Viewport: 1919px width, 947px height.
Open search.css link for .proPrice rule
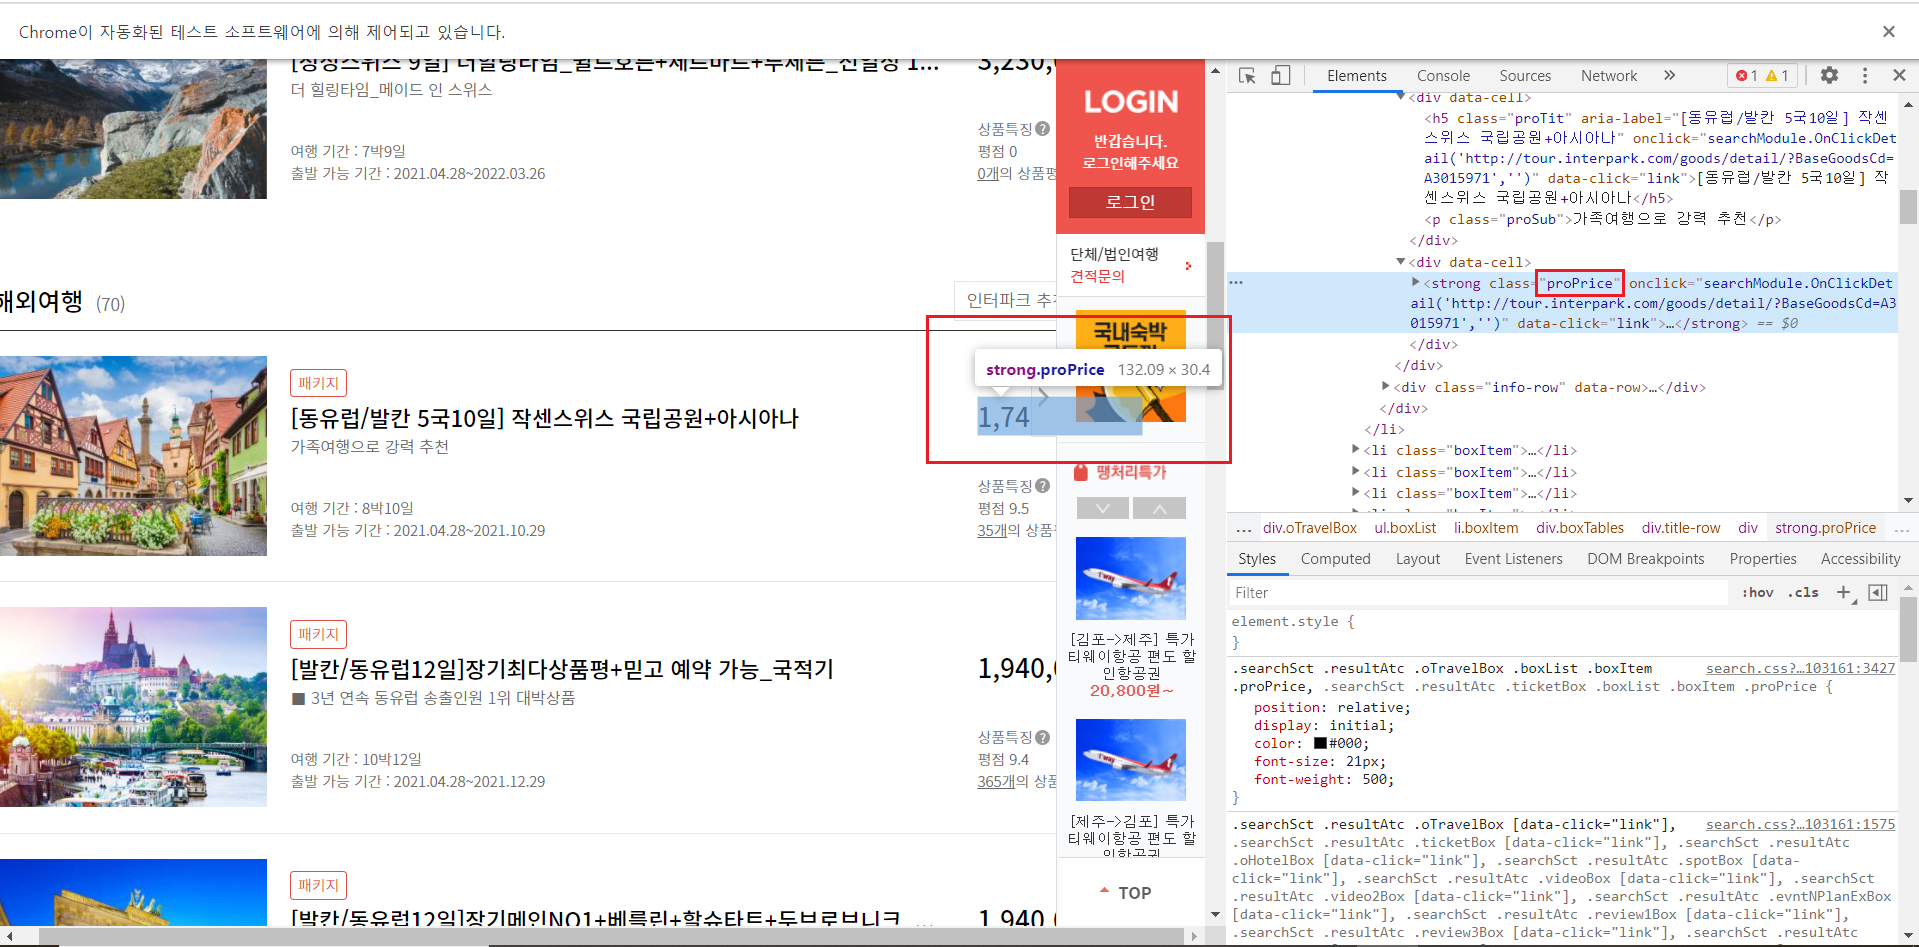click(1800, 668)
